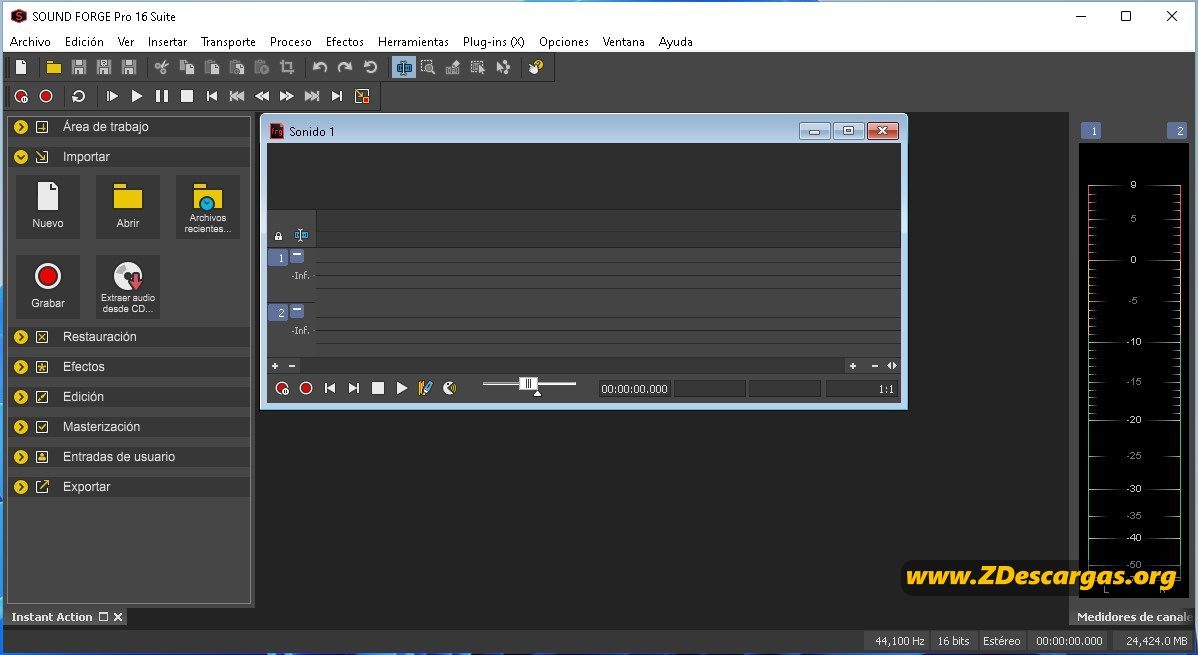Click Abrir folder tile

(x=128, y=206)
